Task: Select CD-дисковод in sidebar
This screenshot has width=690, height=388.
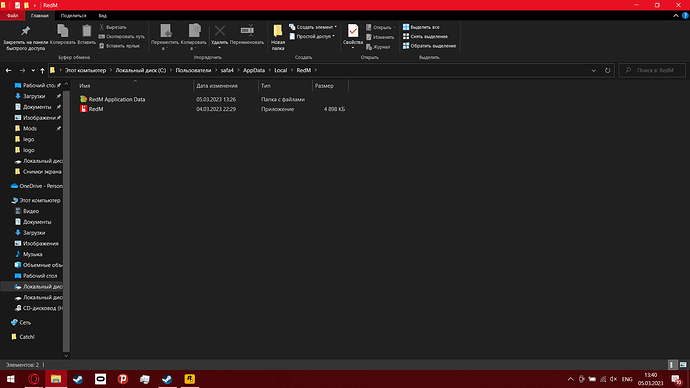Action: (39, 308)
